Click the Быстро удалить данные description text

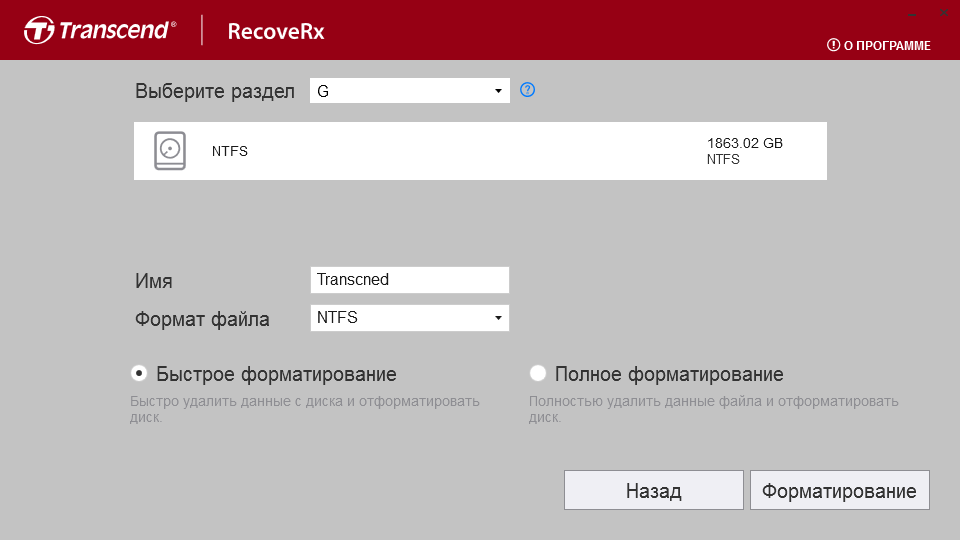coord(304,409)
